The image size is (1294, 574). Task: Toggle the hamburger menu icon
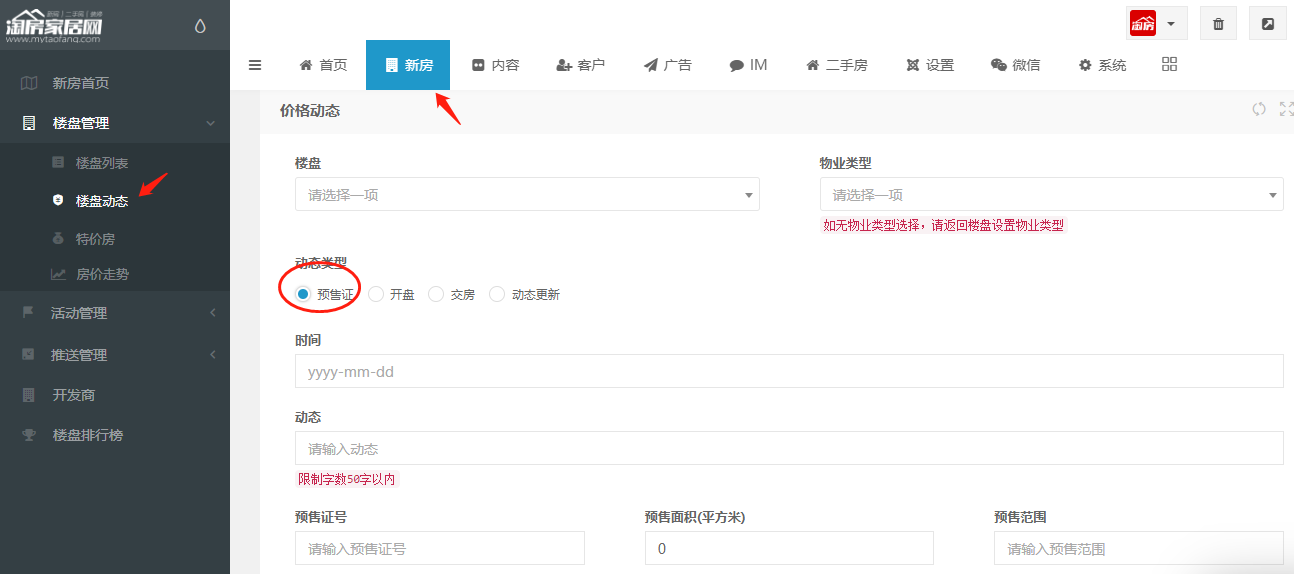(255, 65)
